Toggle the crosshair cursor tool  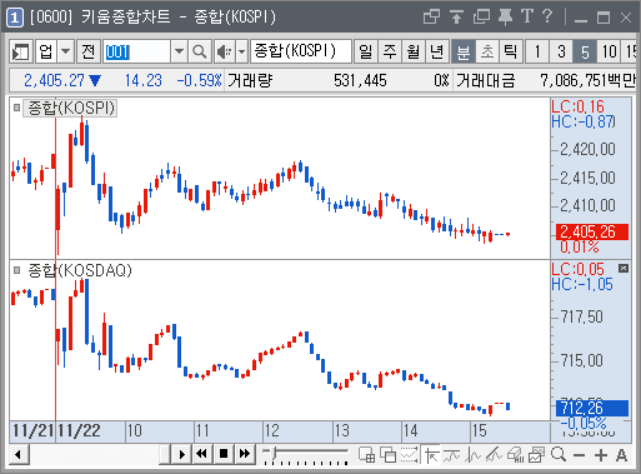[x=430, y=455]
